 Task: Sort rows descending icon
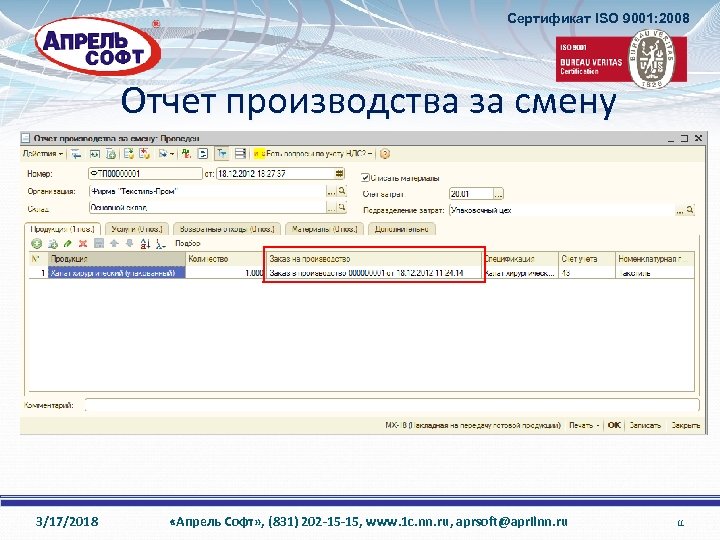(x=161, y=244)
